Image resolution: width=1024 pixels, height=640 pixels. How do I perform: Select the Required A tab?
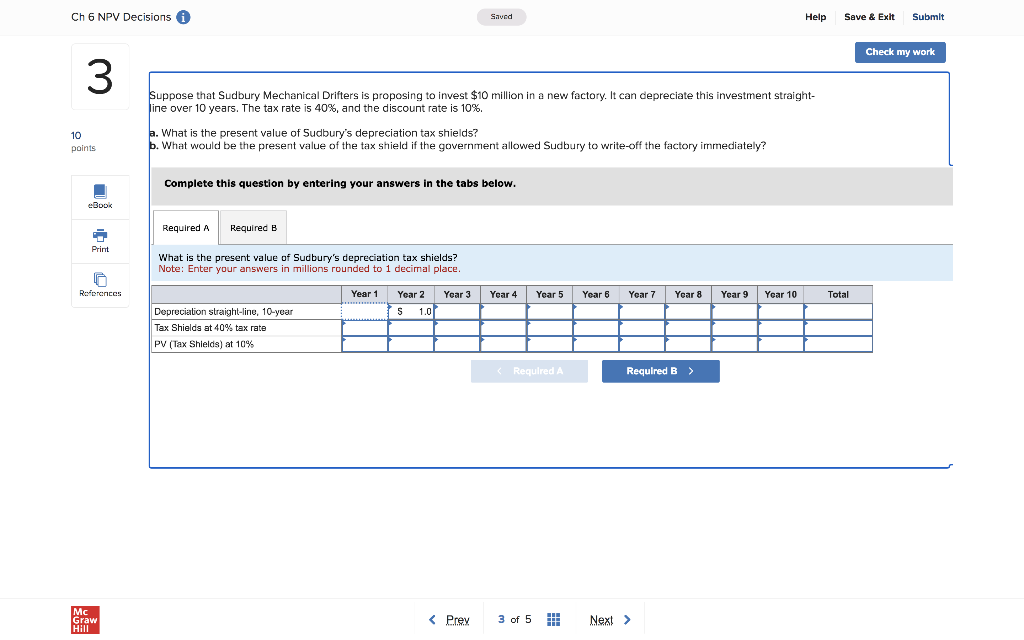[185, 227]
